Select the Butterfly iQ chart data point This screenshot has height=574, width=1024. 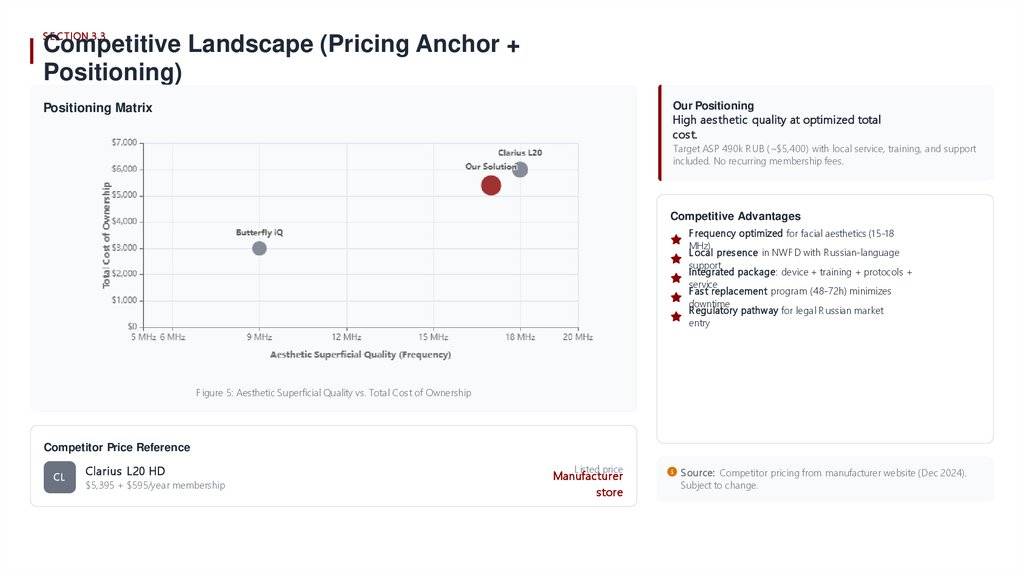pyautogui.click(x=259, y=248)
